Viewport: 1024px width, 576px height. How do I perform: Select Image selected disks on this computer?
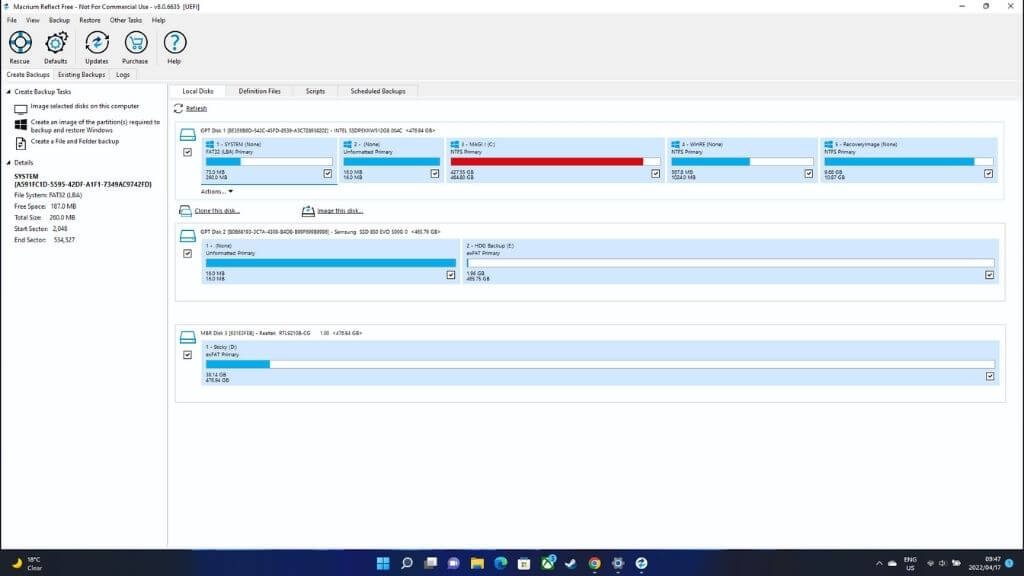[85, 106]
